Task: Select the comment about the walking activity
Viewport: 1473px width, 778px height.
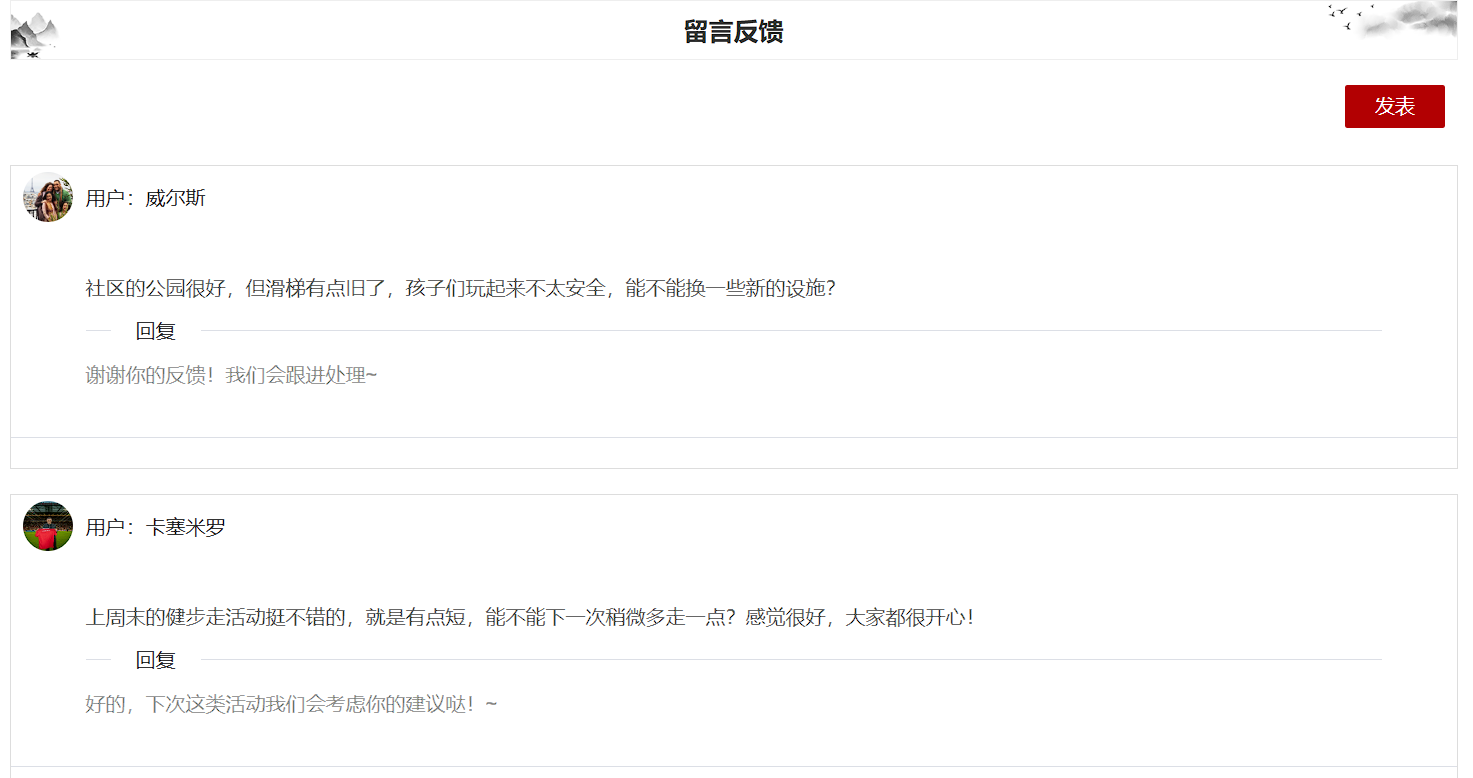Action: (529, 617)
